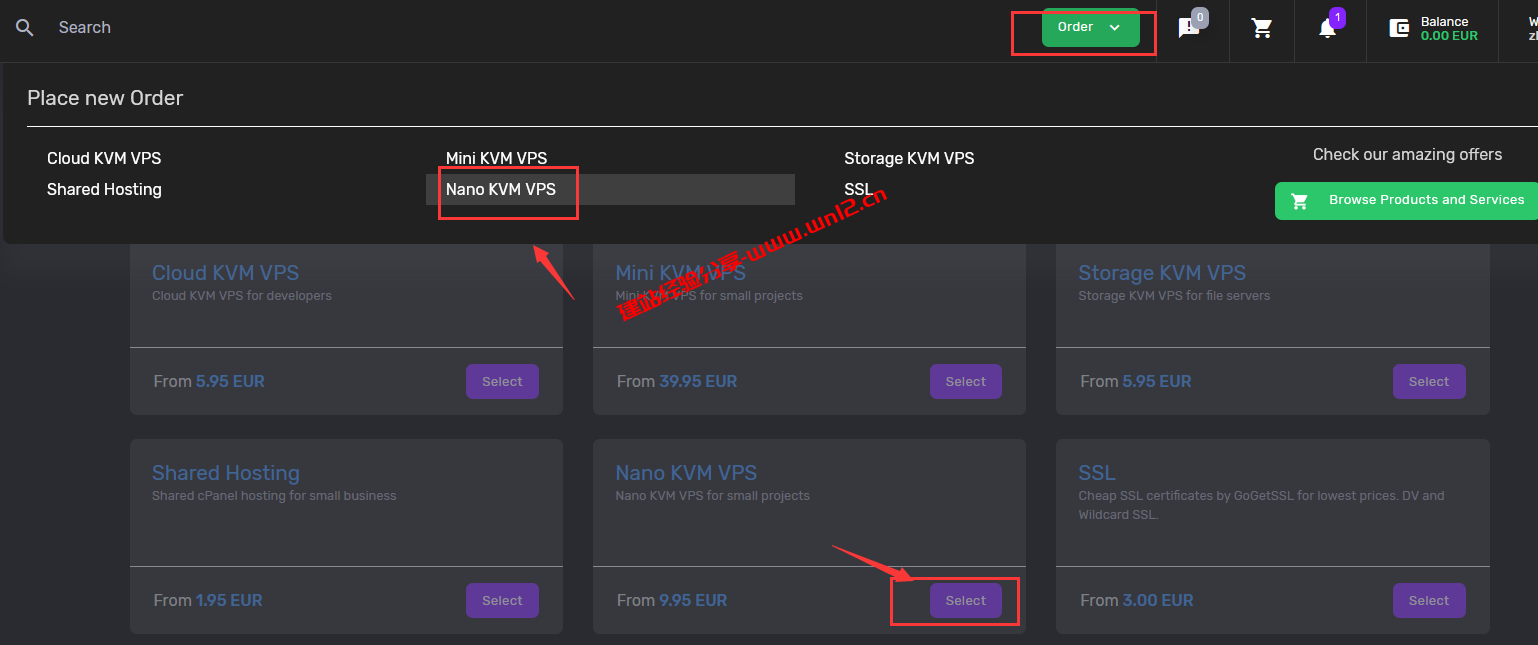Select the Shared Hosting card
The width and height of the screenshot is (1538, 645).
[x=502, y=600]
